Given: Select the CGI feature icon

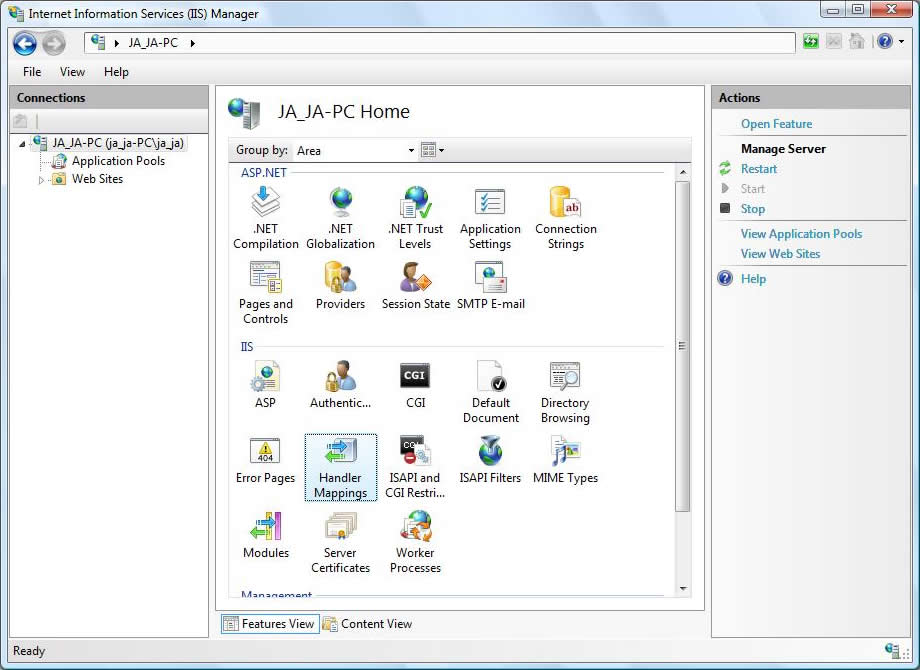Looking at the screenshot, I should (x=415, y=384).
